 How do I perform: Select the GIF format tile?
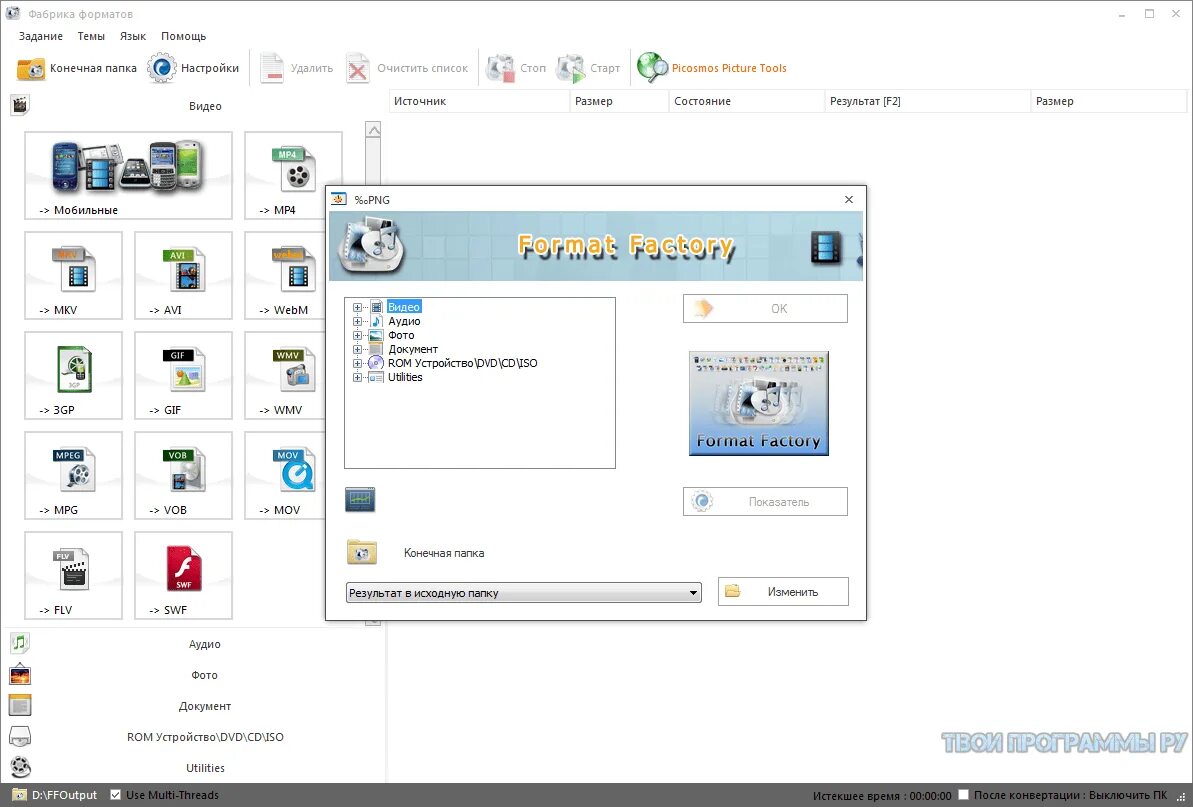183,375
